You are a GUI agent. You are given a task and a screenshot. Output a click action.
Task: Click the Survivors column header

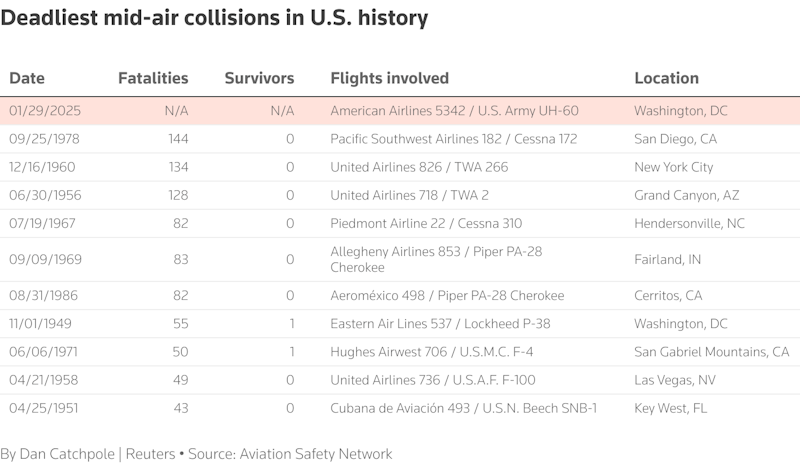[259, 78]
